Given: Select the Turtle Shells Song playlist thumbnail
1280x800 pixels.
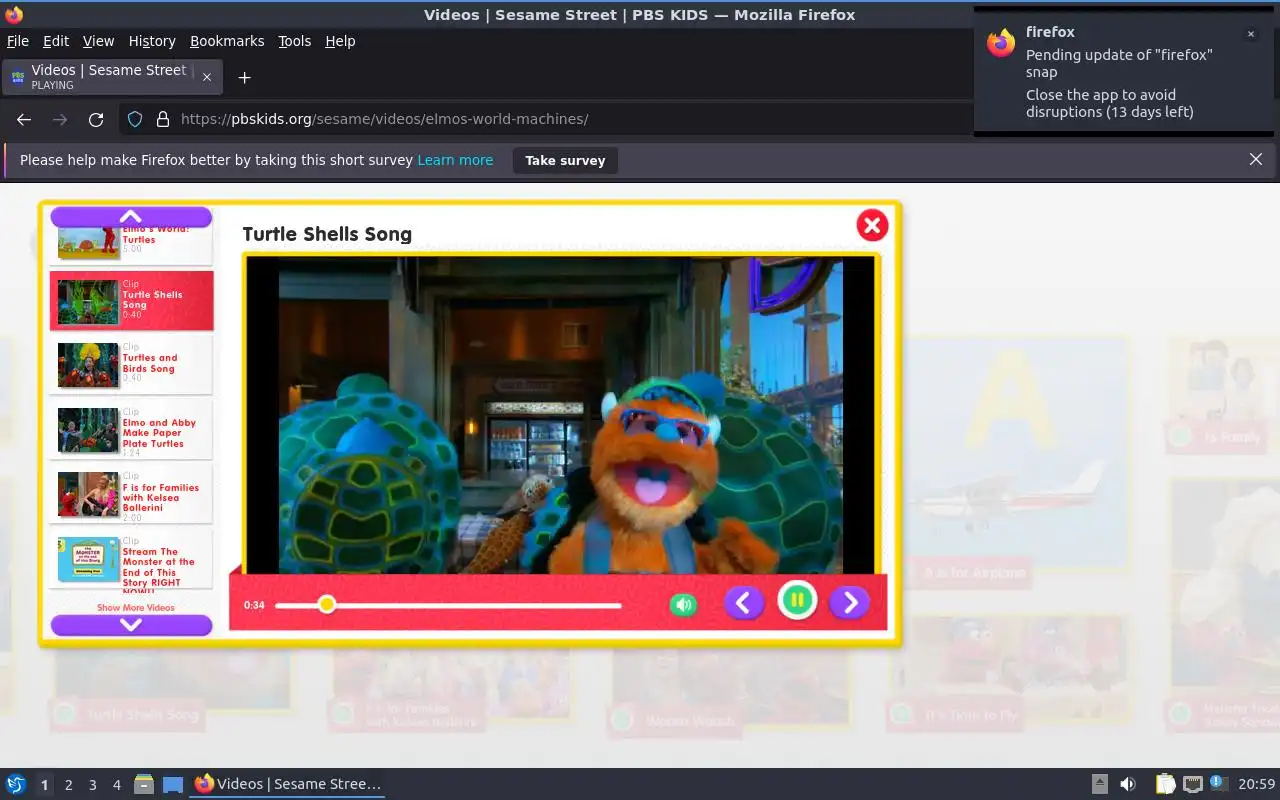Looking at the screenshot, I should point(88,301).
